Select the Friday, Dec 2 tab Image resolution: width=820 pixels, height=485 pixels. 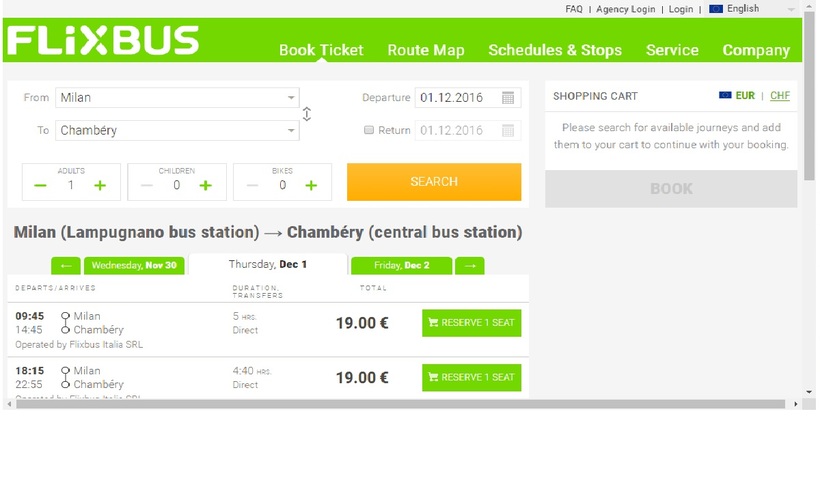(x=401, y=266)
